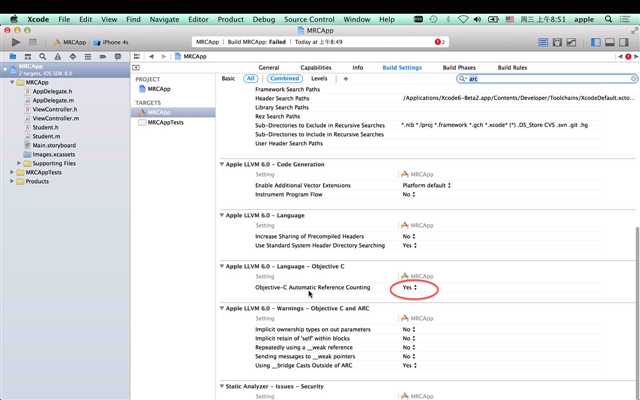Select the Levels view filter

(319, 78)
